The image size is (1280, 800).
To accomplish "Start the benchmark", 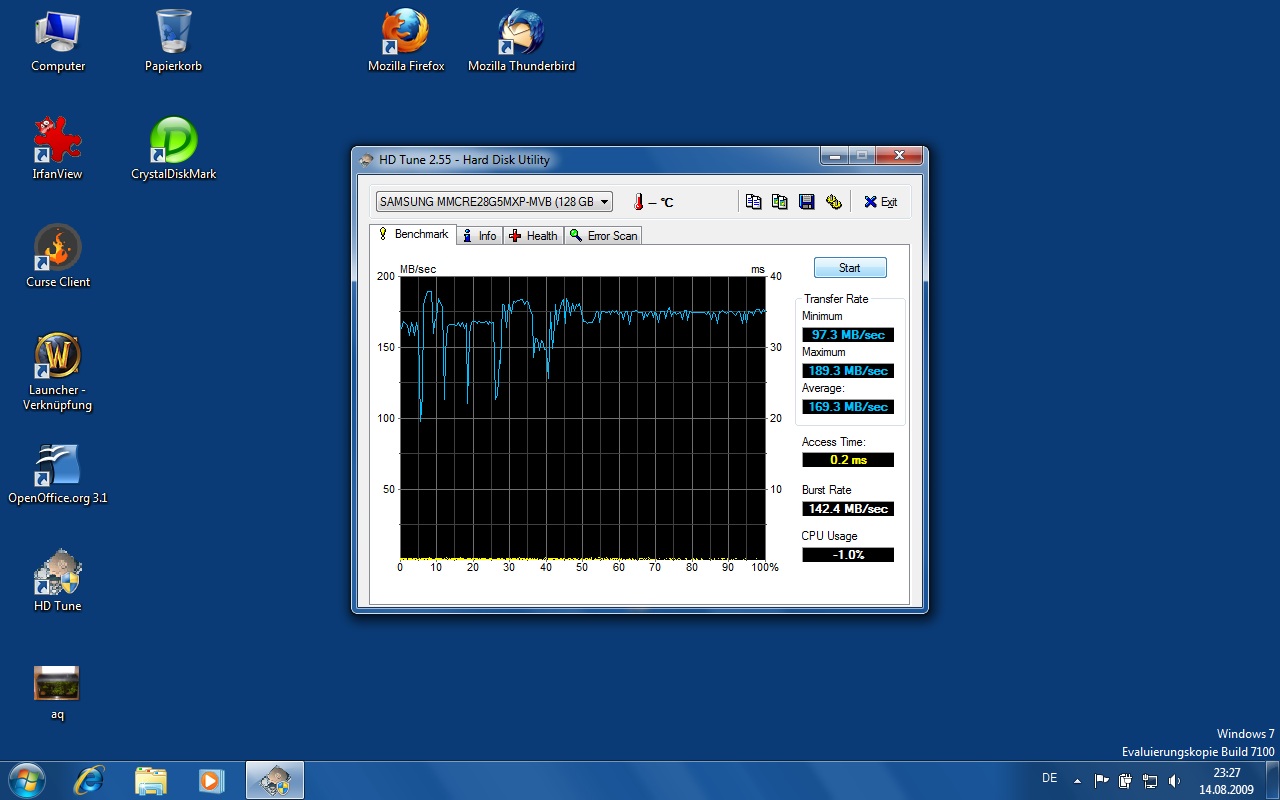I will (x=850, y=268).
